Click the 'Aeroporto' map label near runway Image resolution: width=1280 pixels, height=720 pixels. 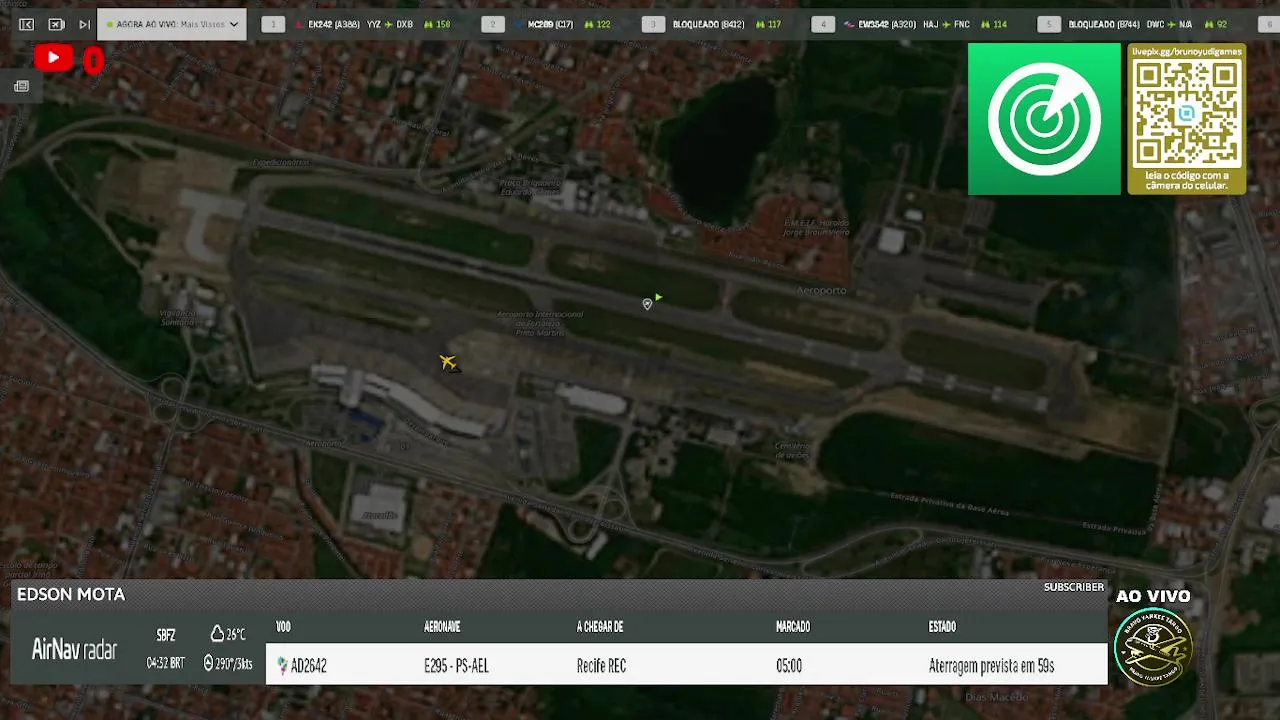tap(821, 291)
